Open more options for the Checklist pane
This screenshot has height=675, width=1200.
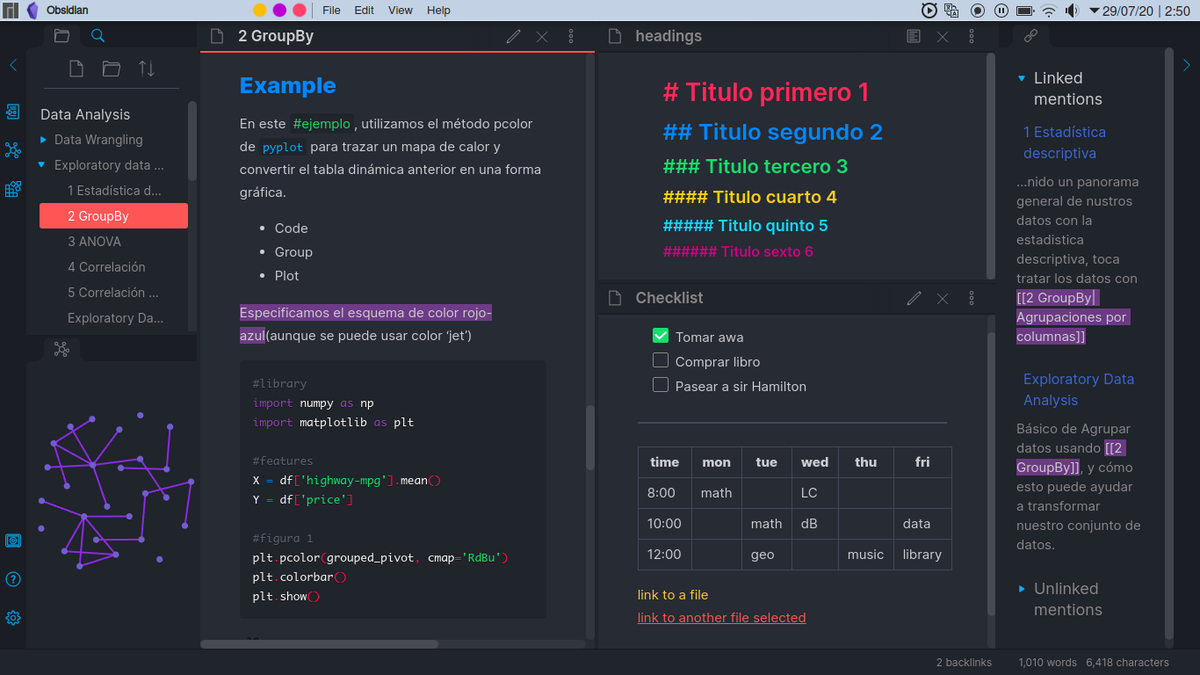click(x=971, y=298)
